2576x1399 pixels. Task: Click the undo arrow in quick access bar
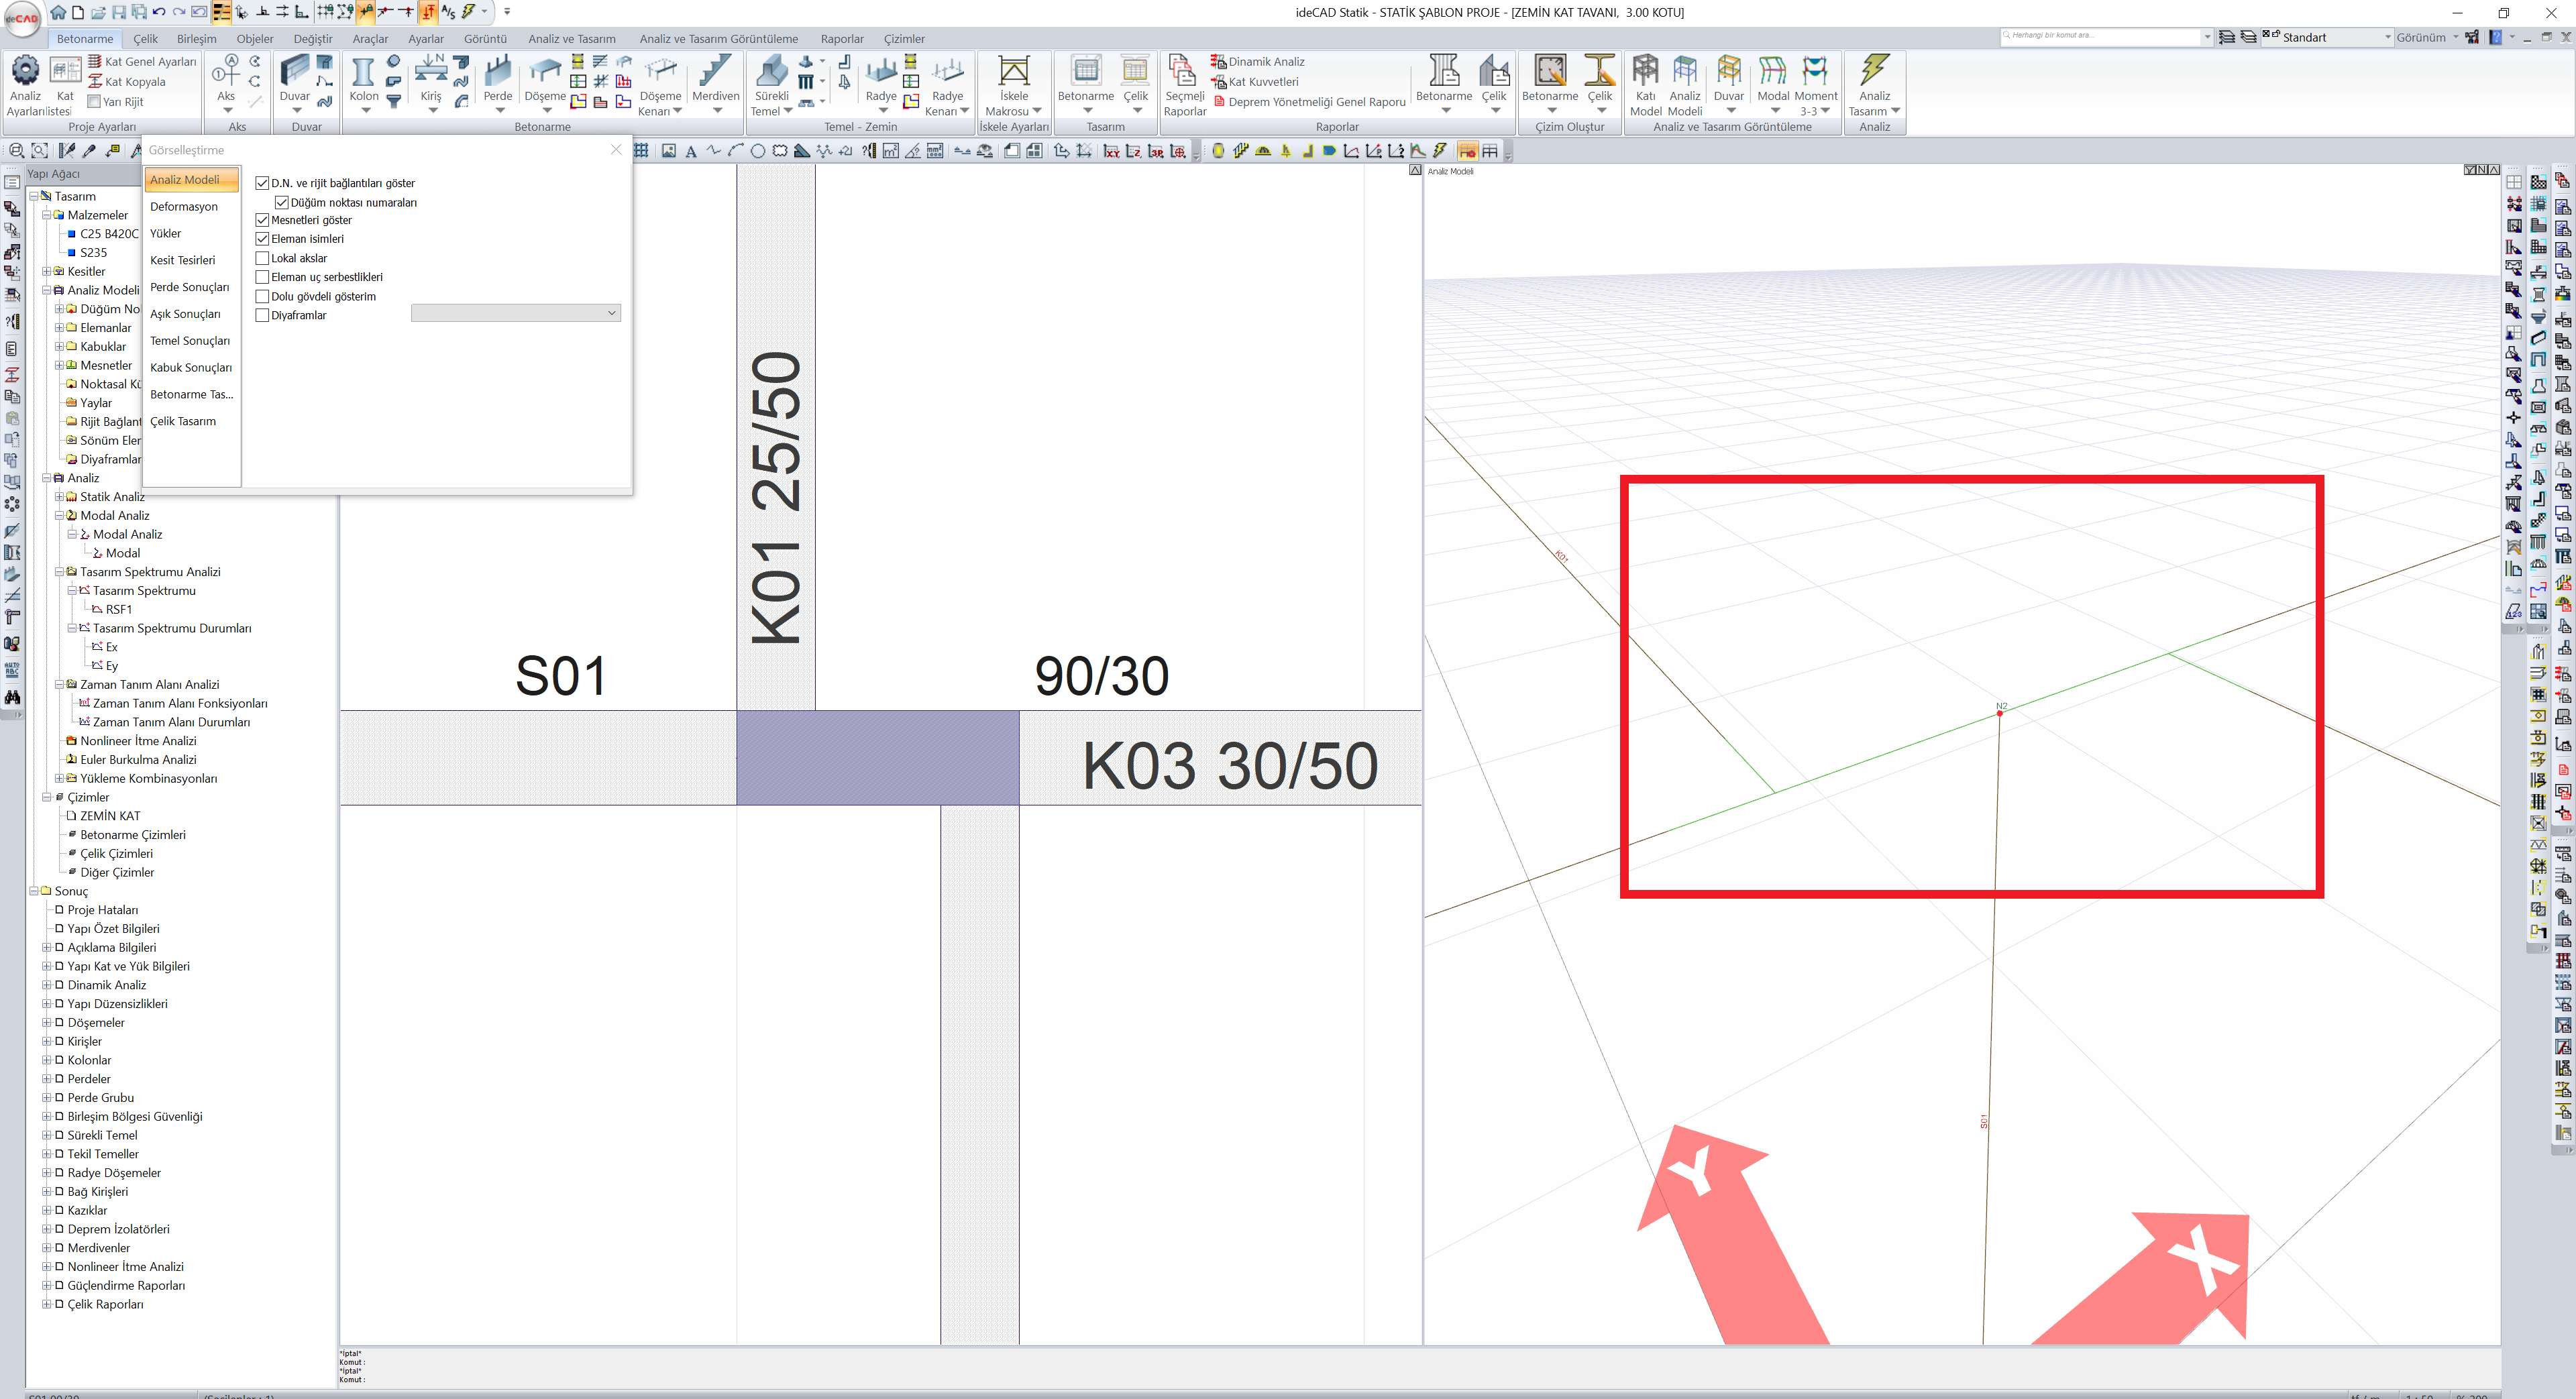158,12
